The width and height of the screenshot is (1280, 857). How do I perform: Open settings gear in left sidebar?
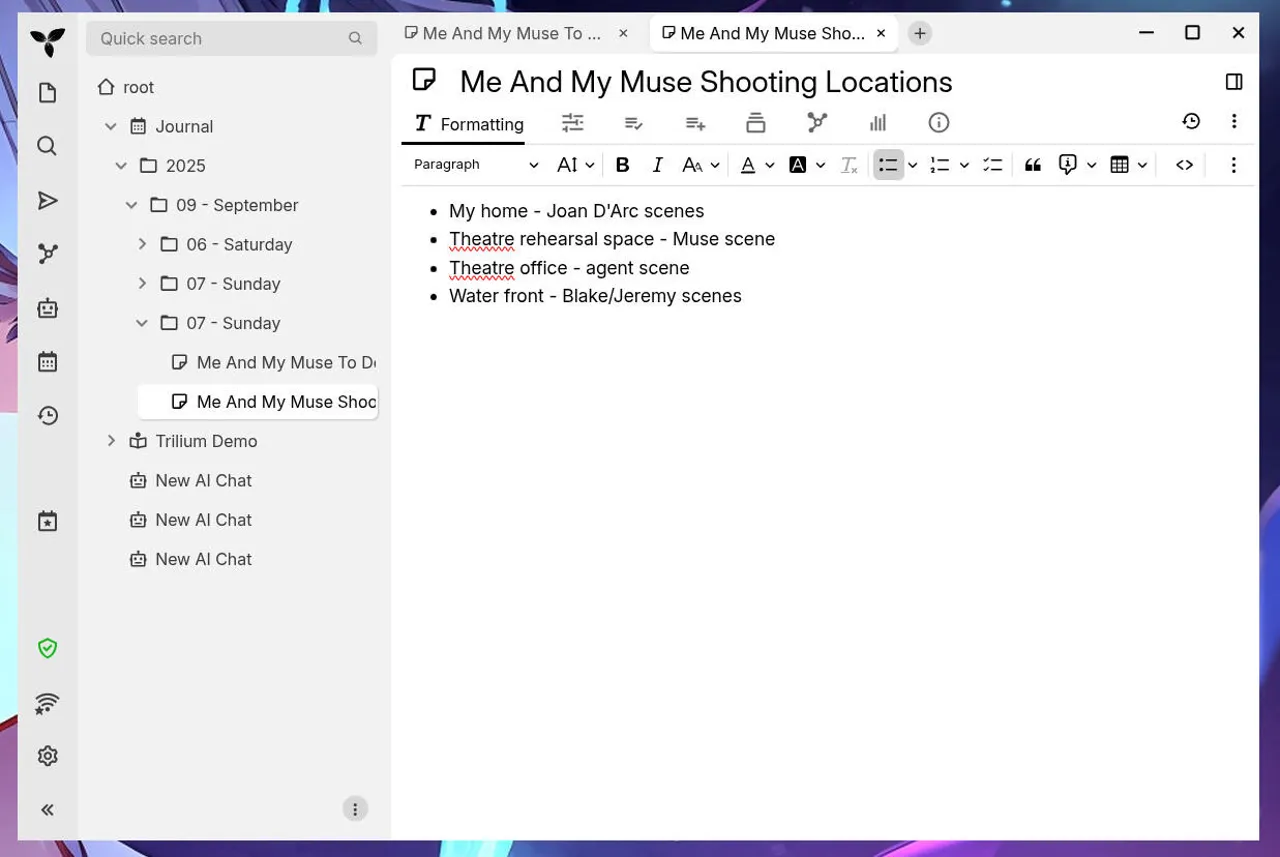coord(47,756)
